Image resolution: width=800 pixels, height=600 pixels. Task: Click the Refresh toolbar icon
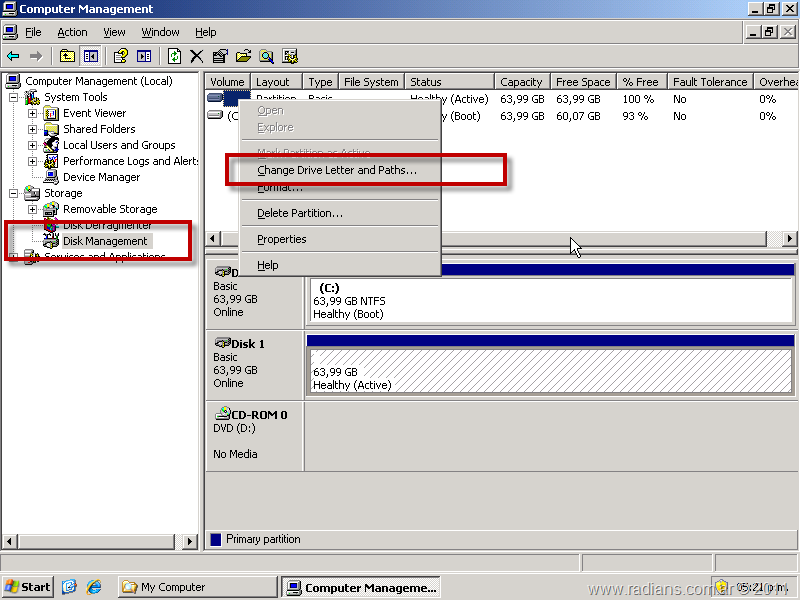(175, 56)
